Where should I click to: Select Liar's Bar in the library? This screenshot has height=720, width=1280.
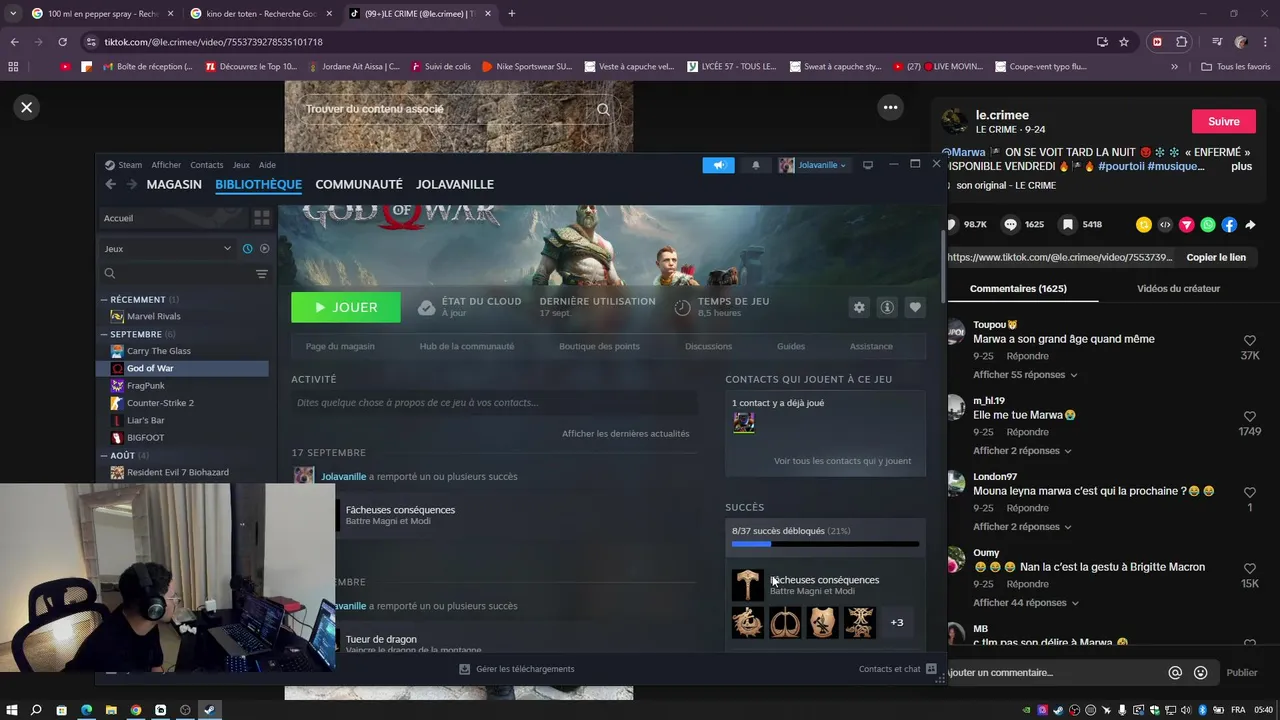coord(146,420)
